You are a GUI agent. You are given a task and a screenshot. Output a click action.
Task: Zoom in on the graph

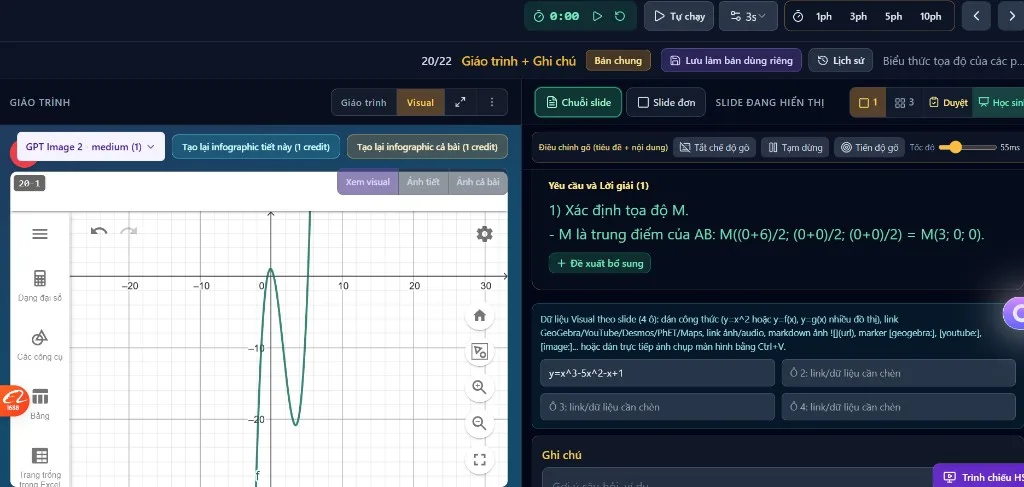pyautogui.click(x=479, y=388)
